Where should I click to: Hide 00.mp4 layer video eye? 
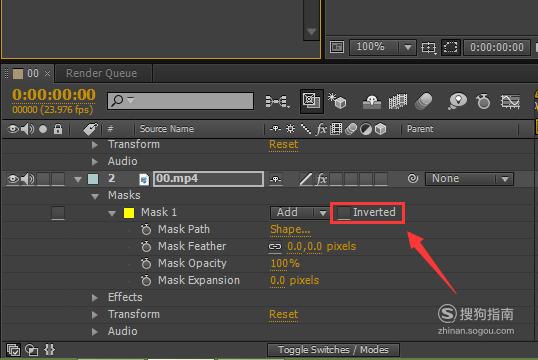point(13,179)
